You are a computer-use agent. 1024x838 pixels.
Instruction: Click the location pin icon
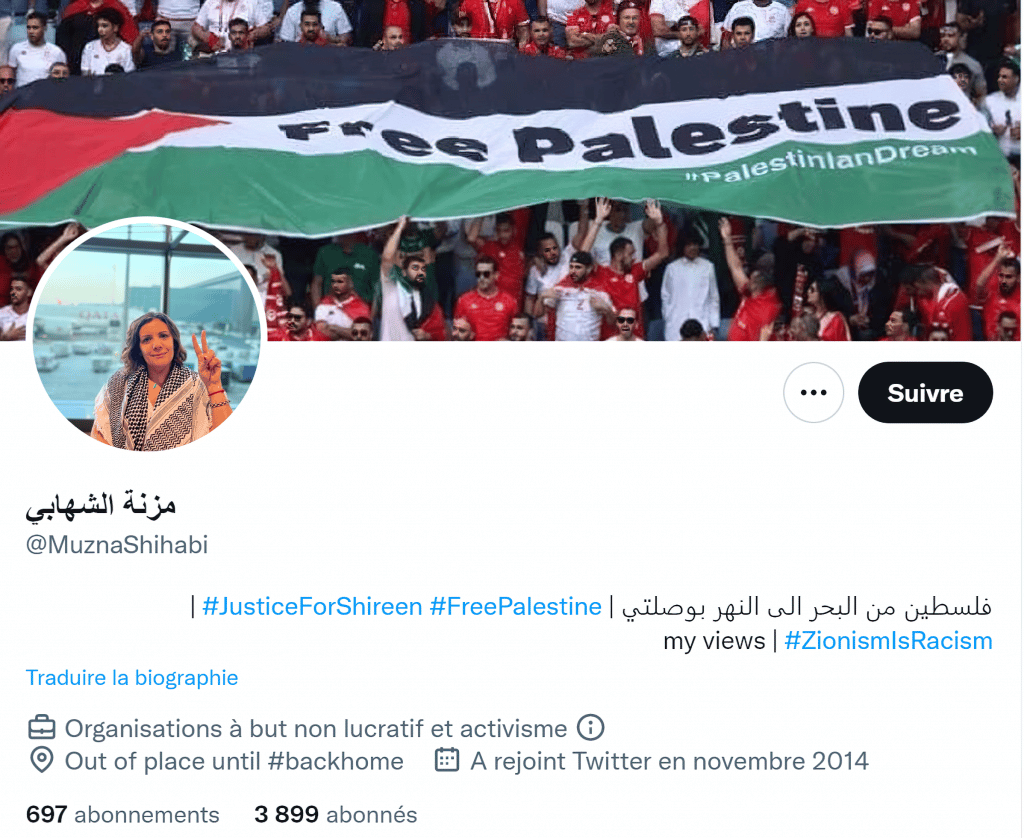pyautogui.click(x=42, y=760)
